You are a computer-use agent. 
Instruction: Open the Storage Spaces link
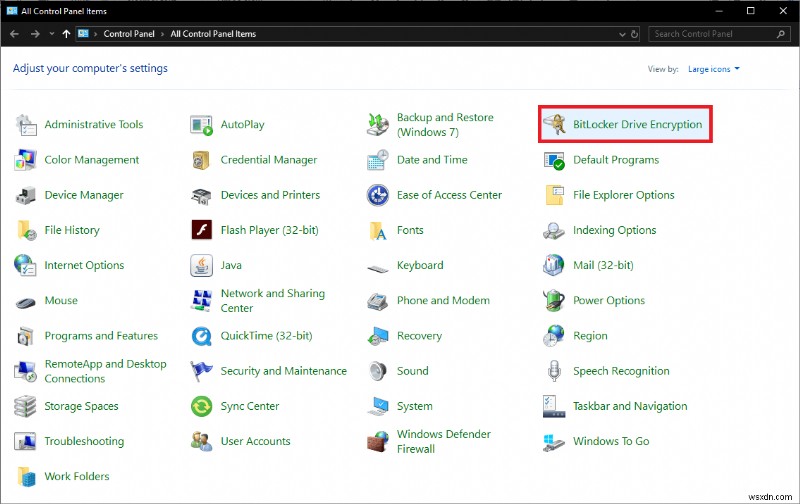coord(81,406)
